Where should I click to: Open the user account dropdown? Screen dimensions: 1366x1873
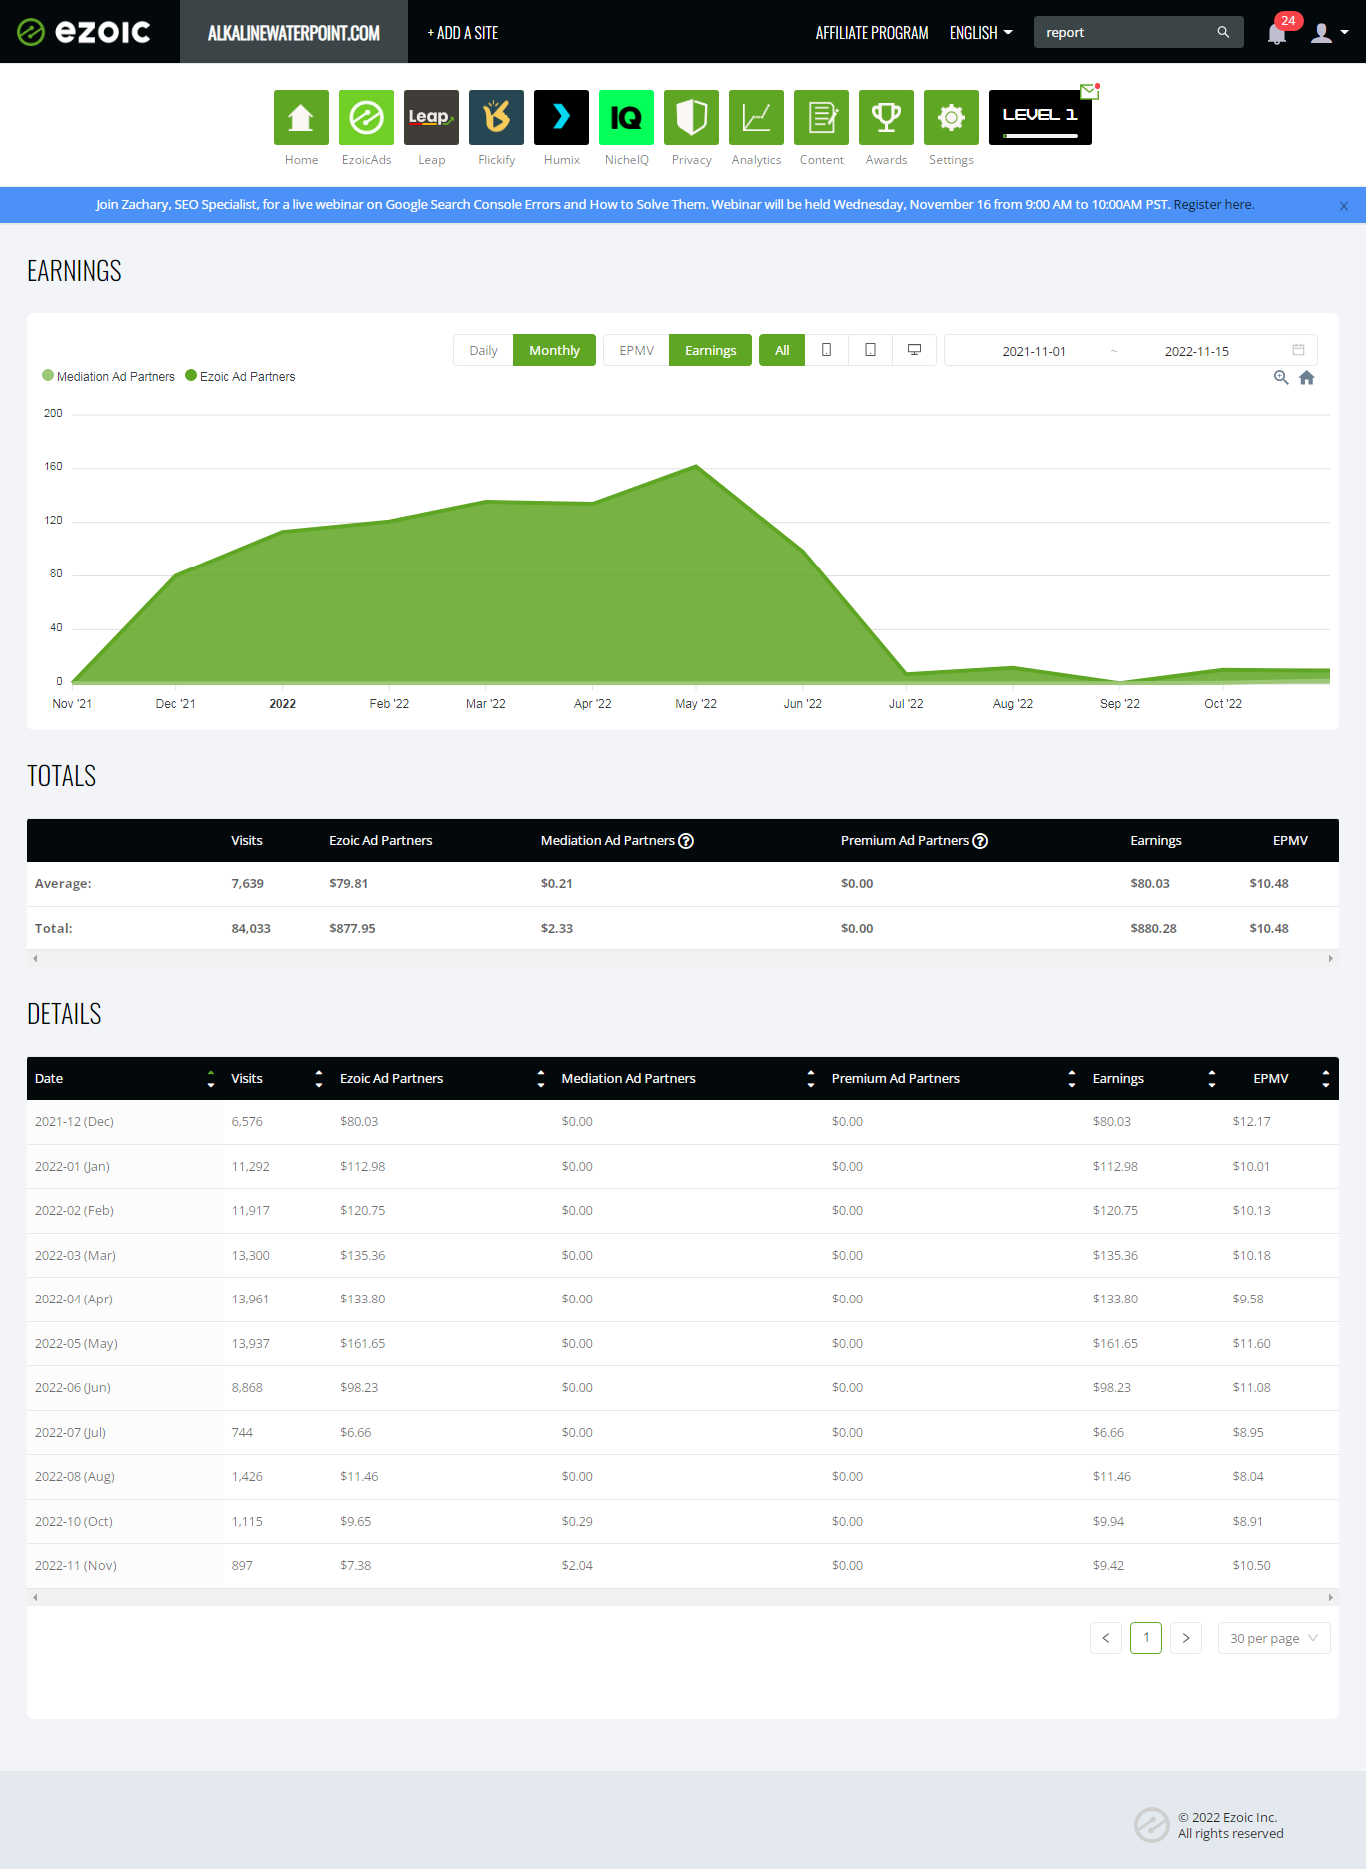pos(1329,33)
